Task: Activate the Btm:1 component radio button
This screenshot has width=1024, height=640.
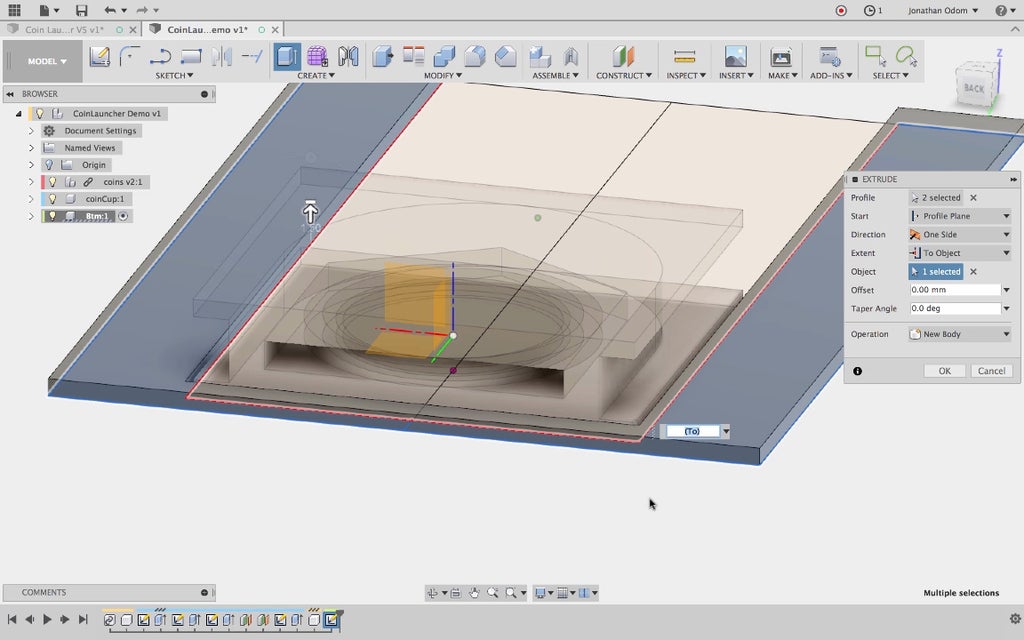Action: [x=123, y=216]
